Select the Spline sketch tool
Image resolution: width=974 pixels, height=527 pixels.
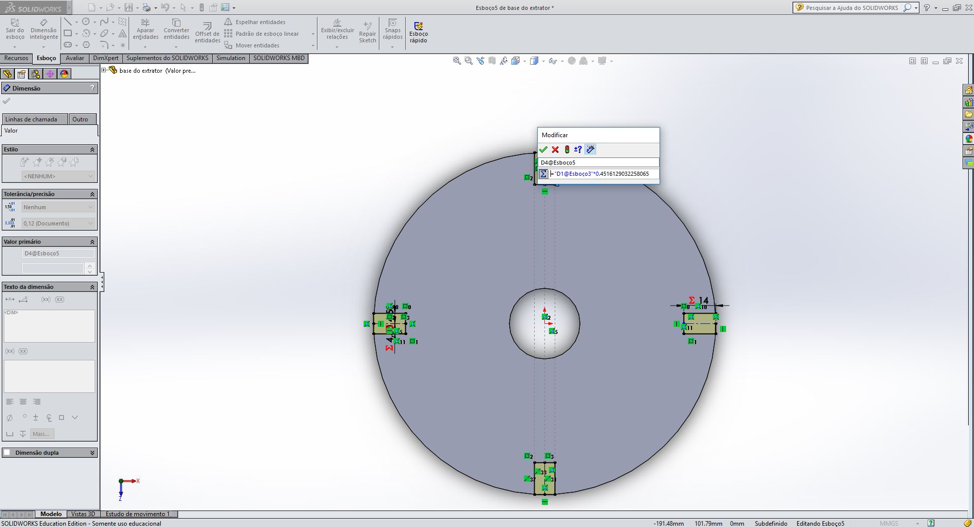click(104, 22)
